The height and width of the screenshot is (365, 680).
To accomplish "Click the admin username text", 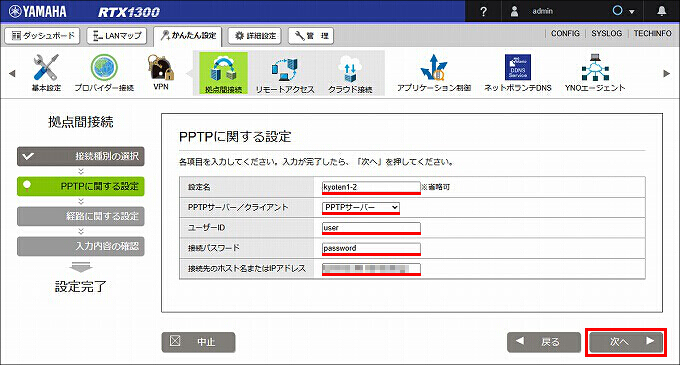I will tap(543, 11).
